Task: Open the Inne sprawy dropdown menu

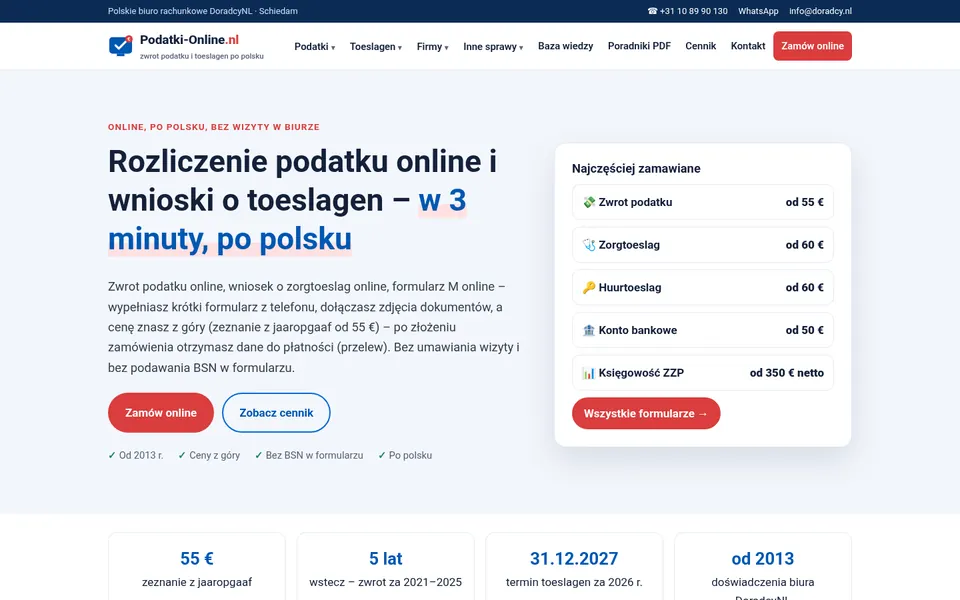Action: tap(493, 47)
